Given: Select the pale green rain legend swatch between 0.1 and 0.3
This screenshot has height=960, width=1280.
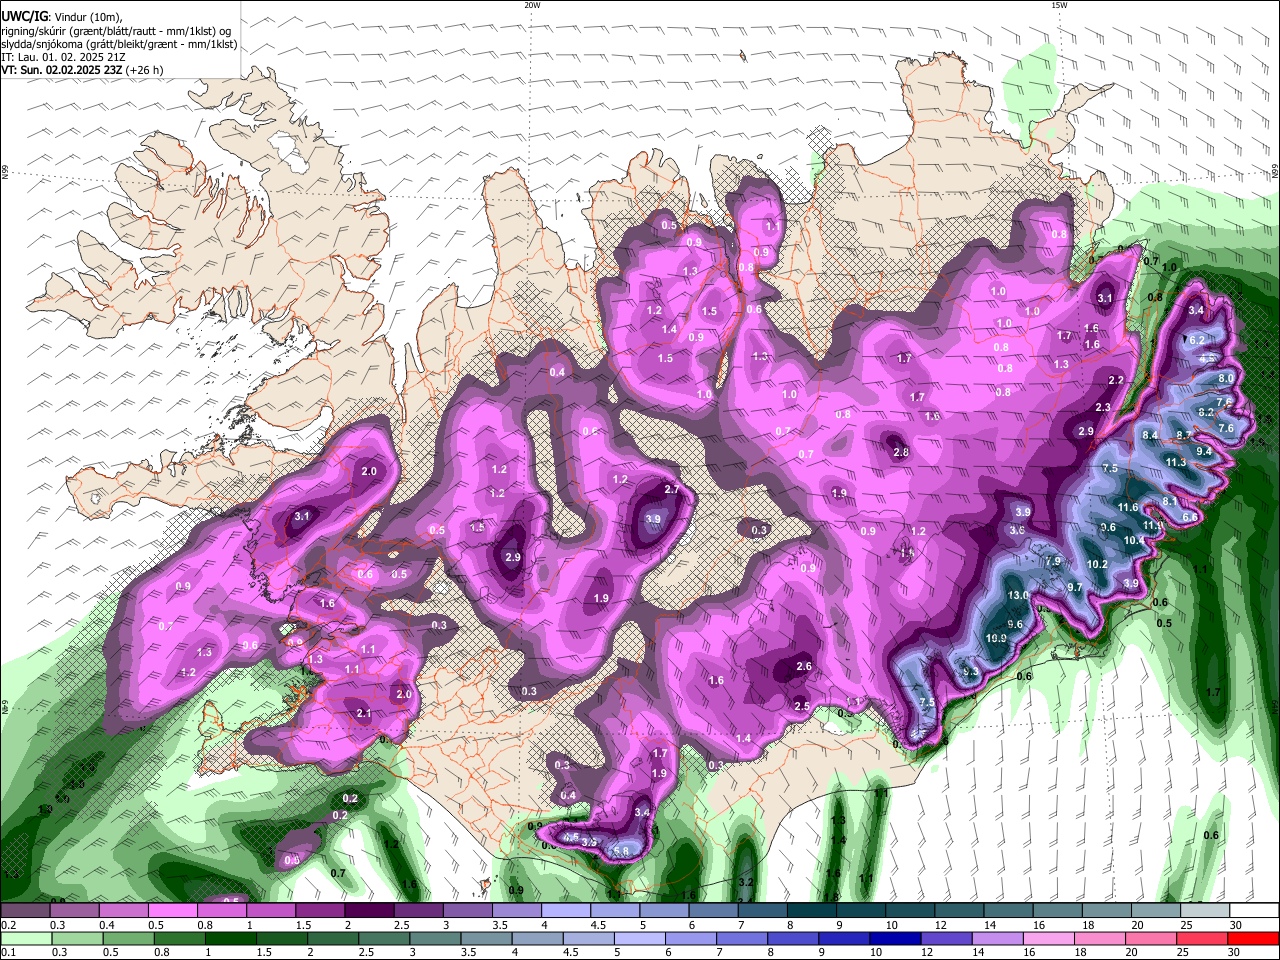Looking at the screenshot, I should (25, 939).
